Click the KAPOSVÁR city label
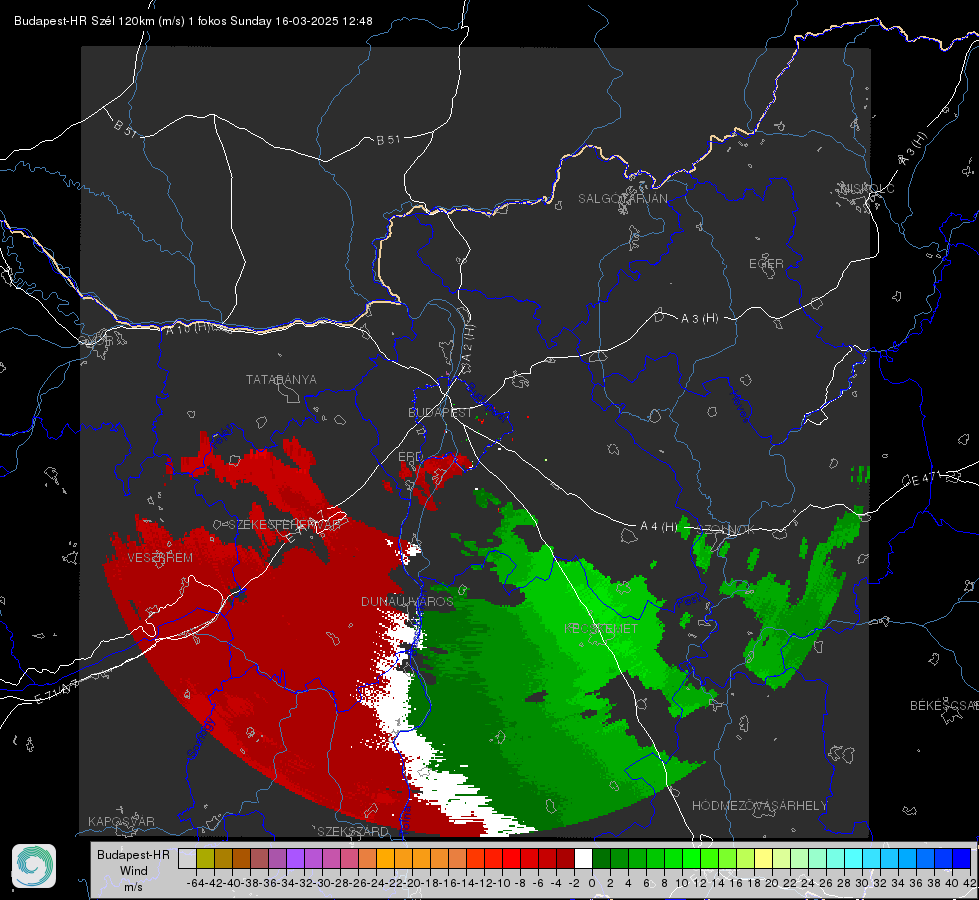979x900 pixels. point(121,821)
